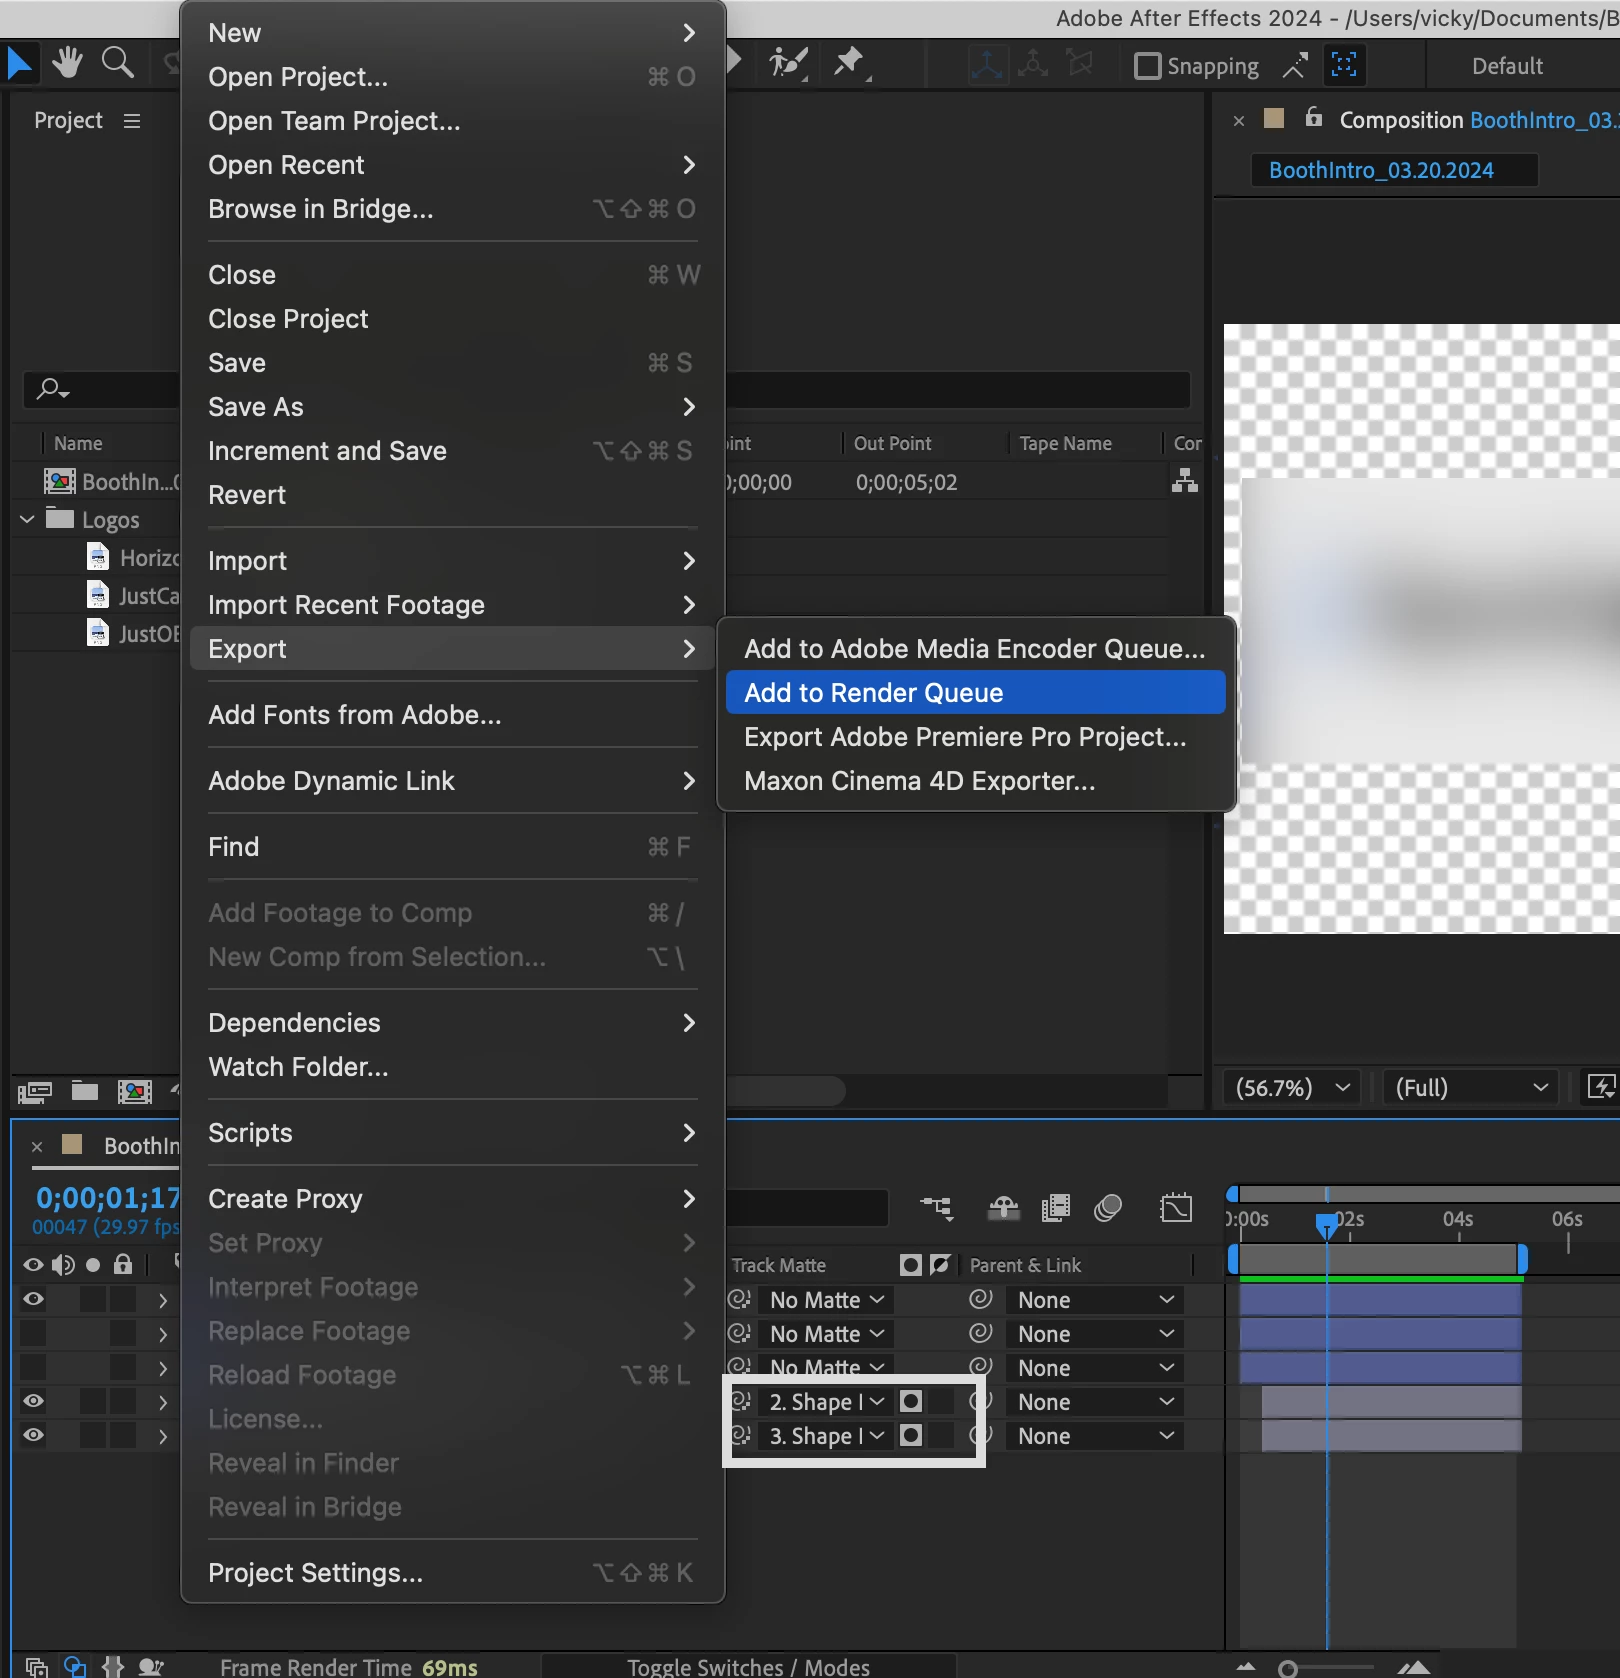Click the New Composition icon
The height and width of the screenshot is (1678, 1620).
(135, 1092)
